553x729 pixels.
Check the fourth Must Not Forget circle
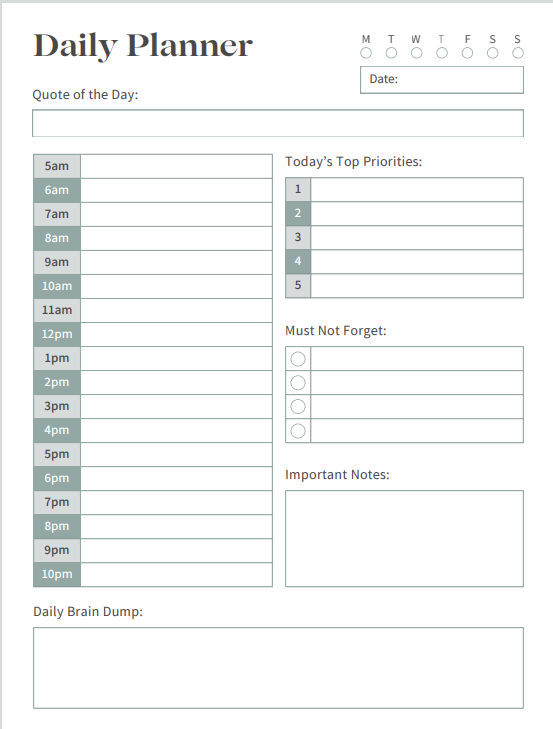[x=298, y=431]
